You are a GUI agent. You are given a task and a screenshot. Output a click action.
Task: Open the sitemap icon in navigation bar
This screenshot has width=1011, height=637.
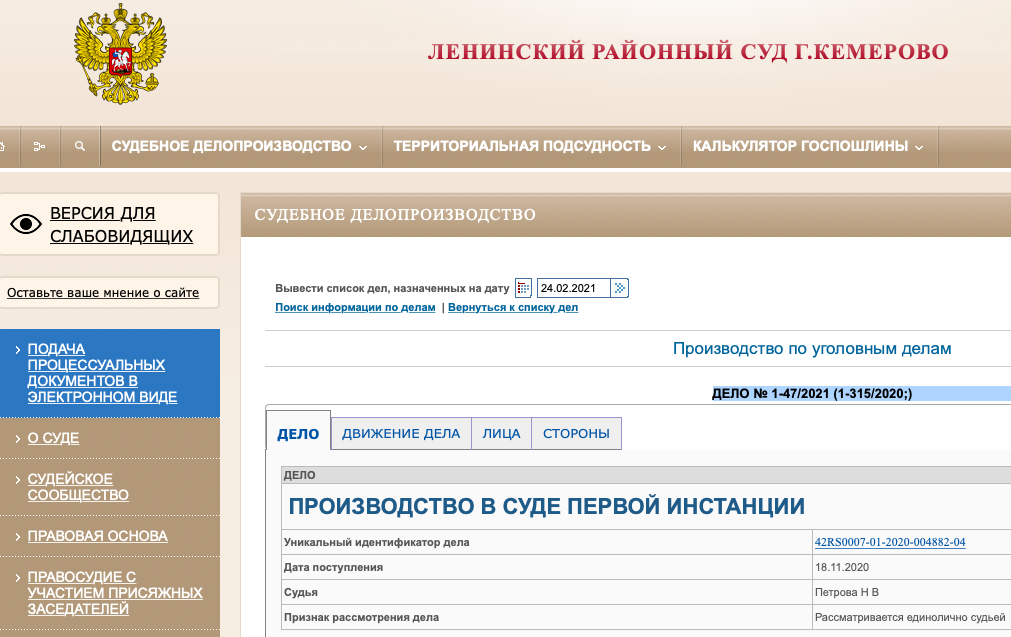click(39, 147)
